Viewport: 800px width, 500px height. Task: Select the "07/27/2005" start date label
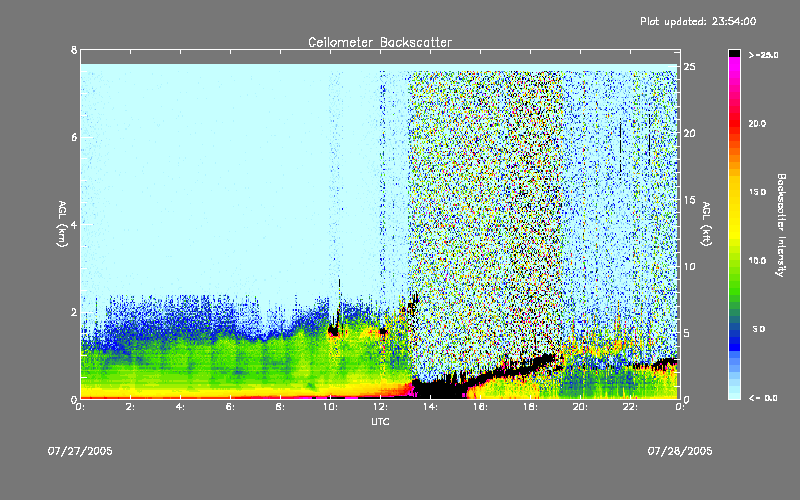pyautogui.click(x=80, y=451)
